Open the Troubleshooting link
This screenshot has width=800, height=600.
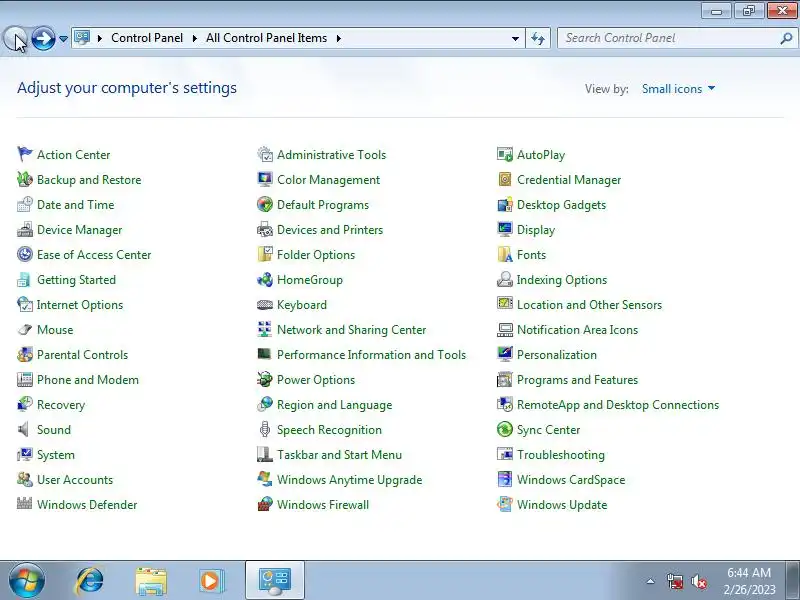point(561,455)
